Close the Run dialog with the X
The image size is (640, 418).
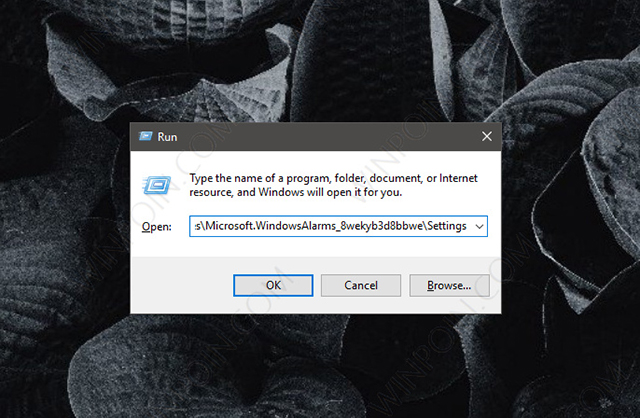tap(487, 136)
